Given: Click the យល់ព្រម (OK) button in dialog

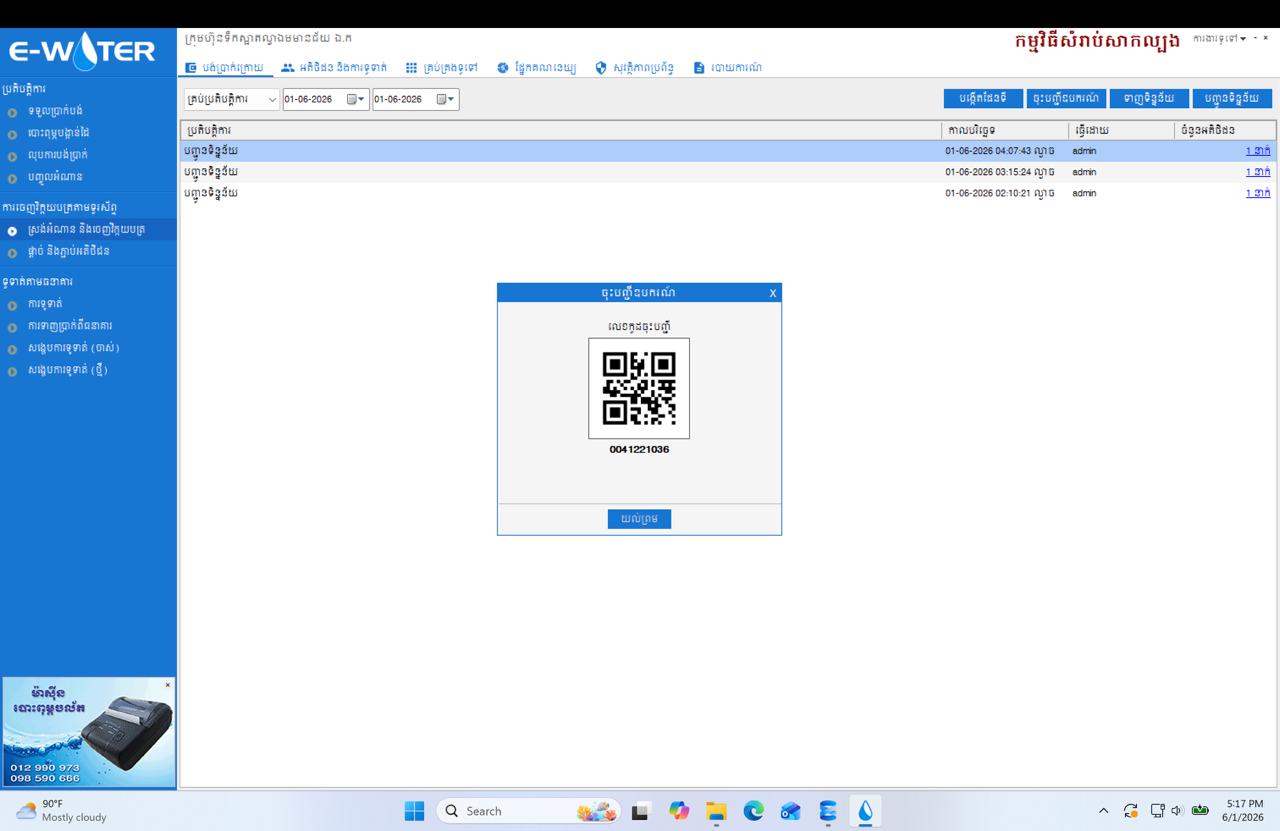Looking at the screenshot, I should (x=639, y=519).
